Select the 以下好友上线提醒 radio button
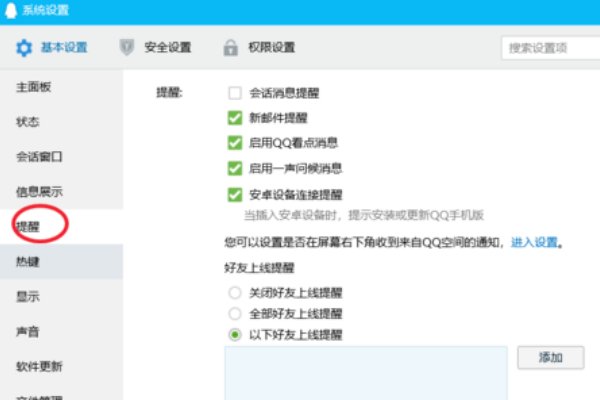The image size is (600, 400). point(235,335)
